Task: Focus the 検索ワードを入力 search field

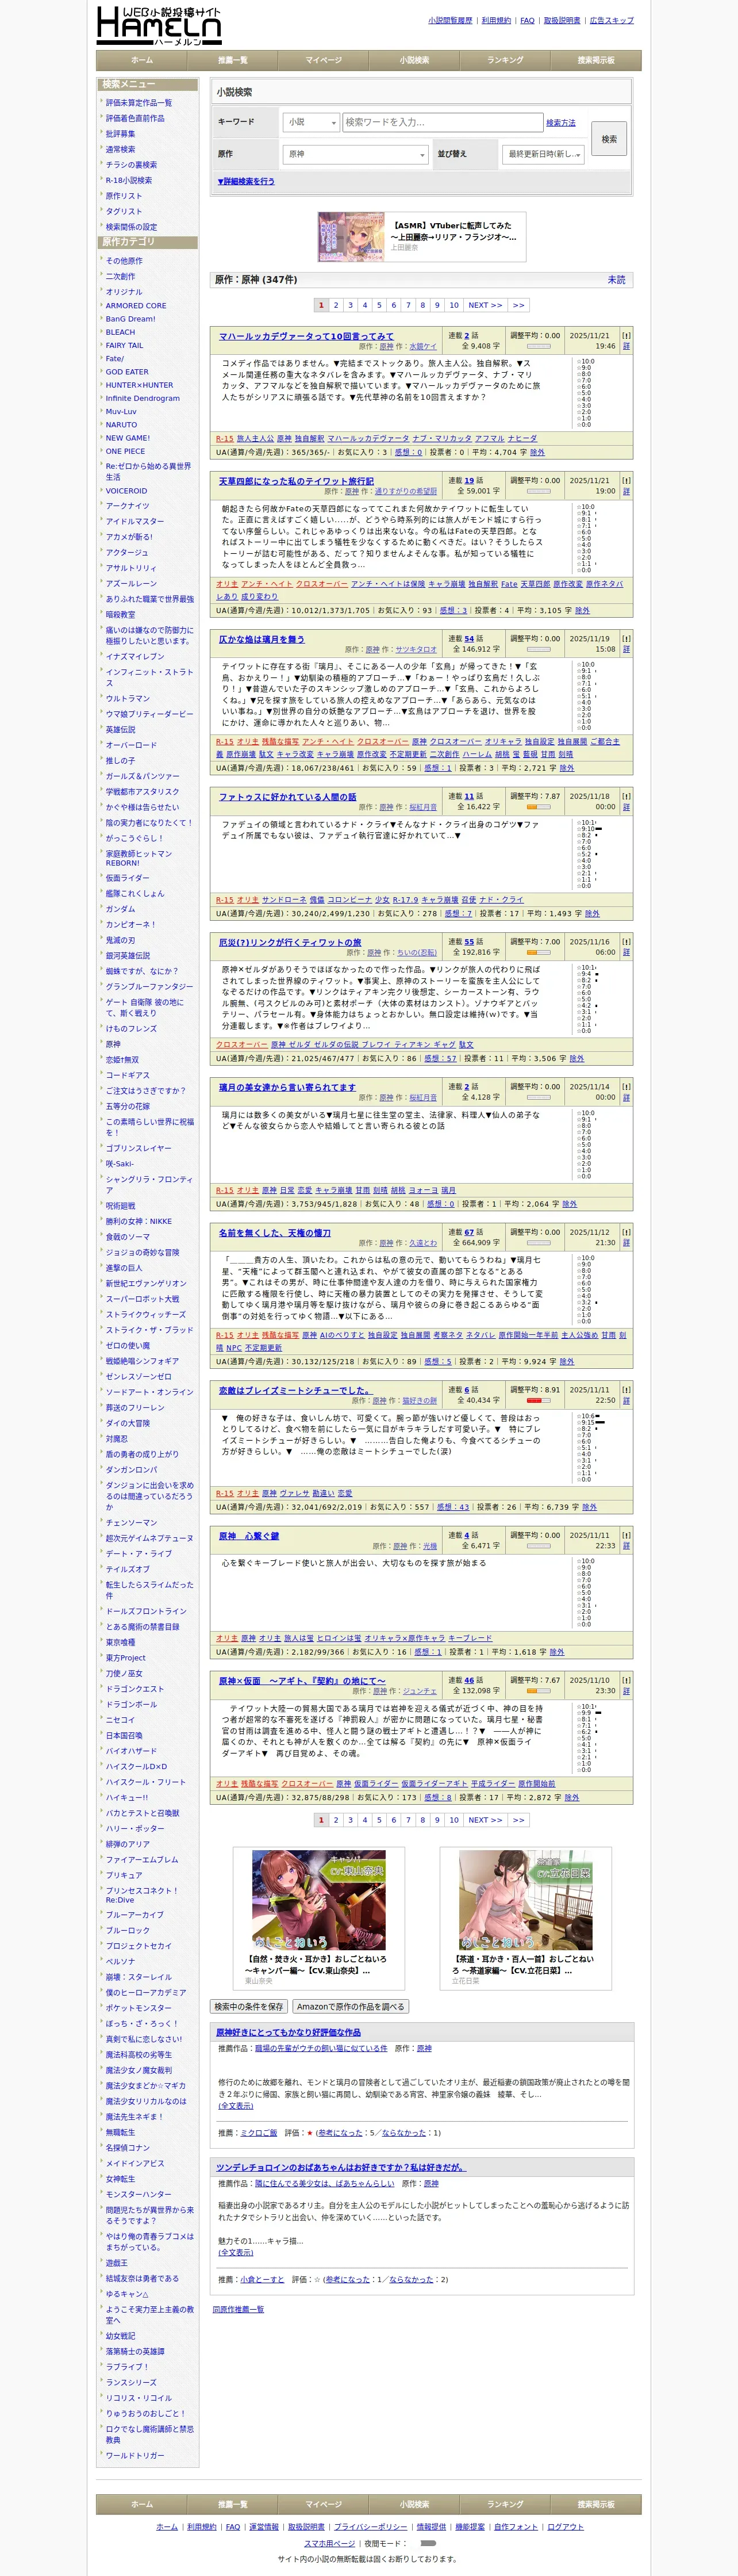Action: click(x=443, y=122)
